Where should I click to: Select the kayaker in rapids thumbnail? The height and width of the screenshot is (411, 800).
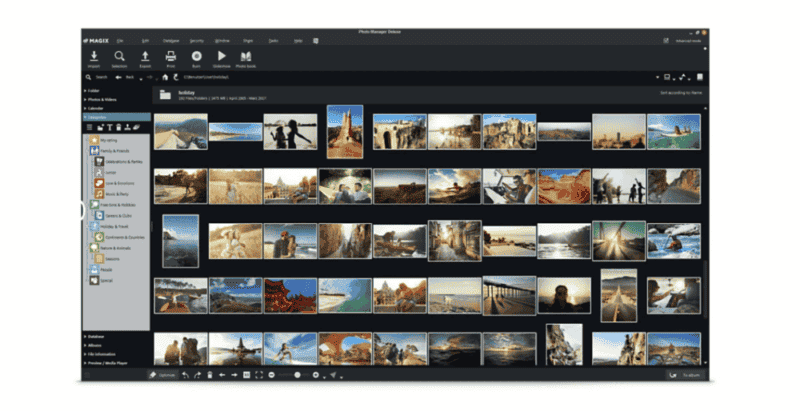click(x=673, y=241)
